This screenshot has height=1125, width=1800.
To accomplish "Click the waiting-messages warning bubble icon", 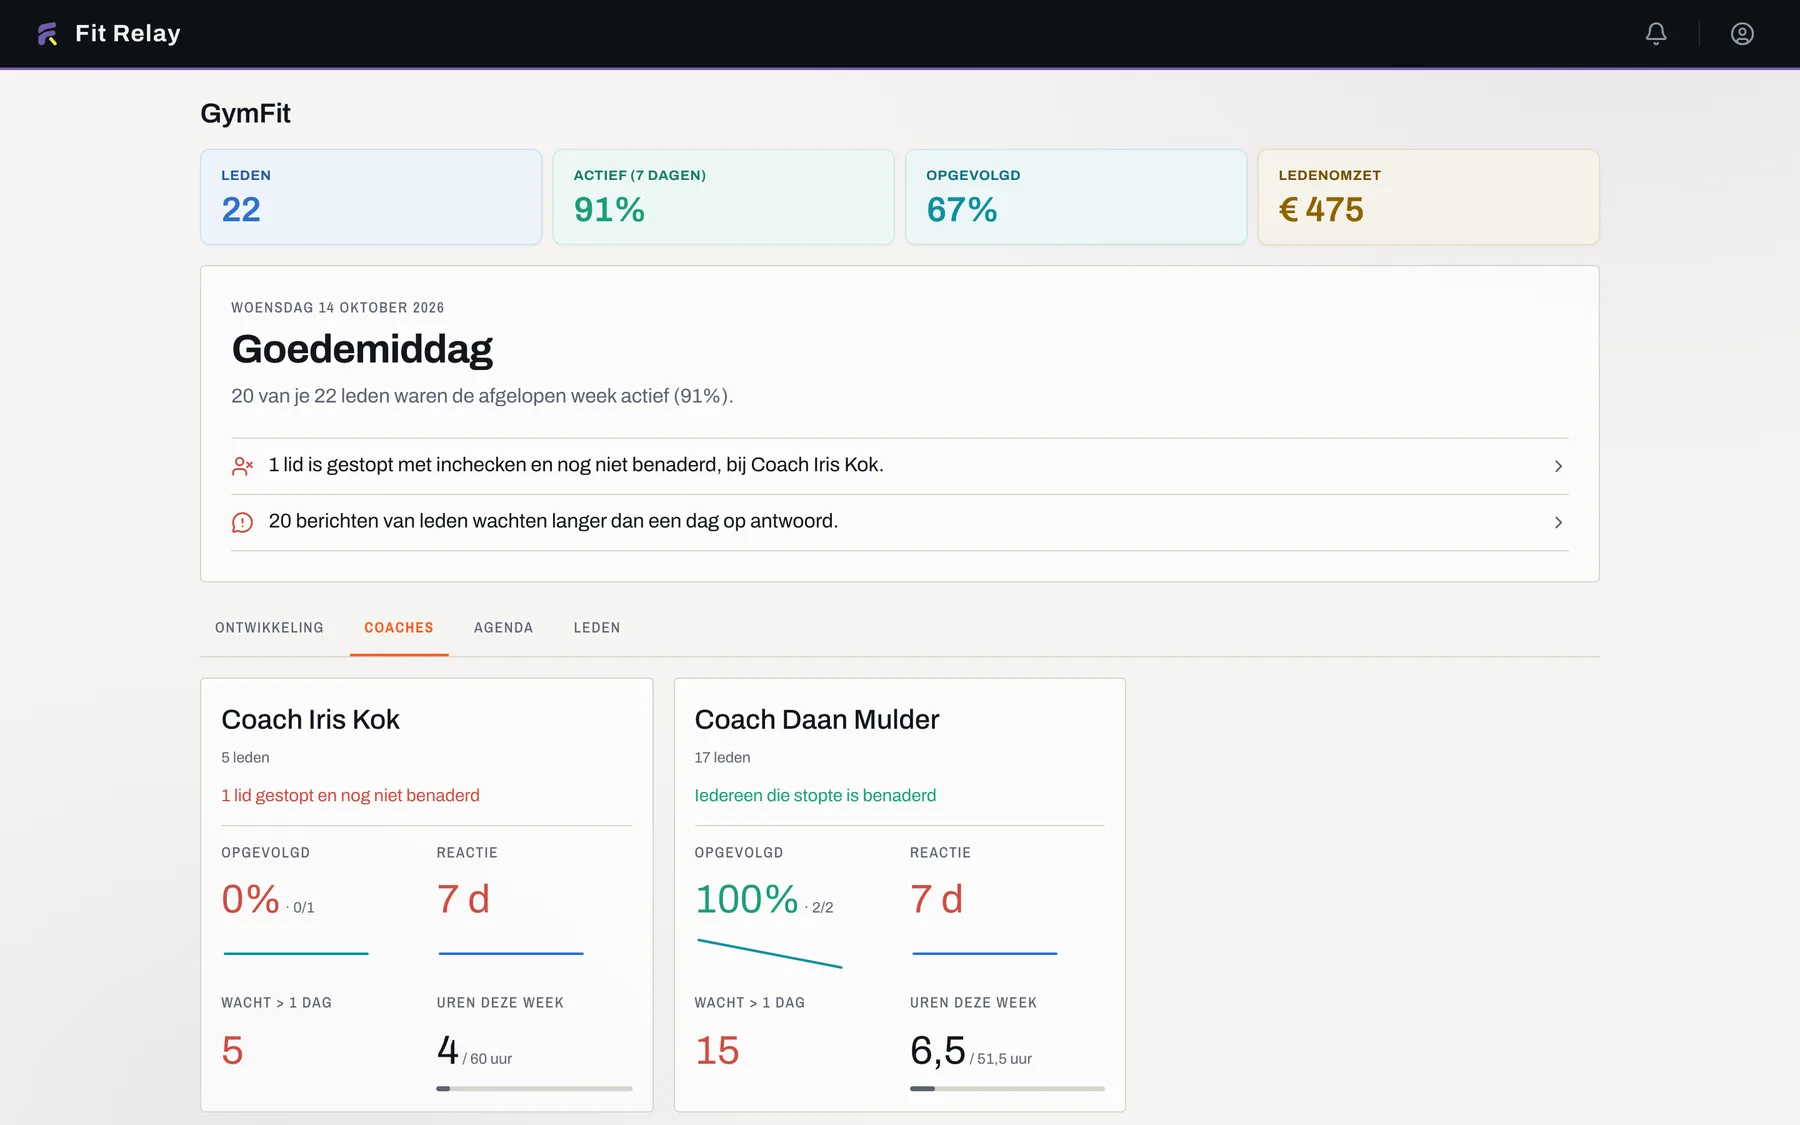I will [243, 522].
